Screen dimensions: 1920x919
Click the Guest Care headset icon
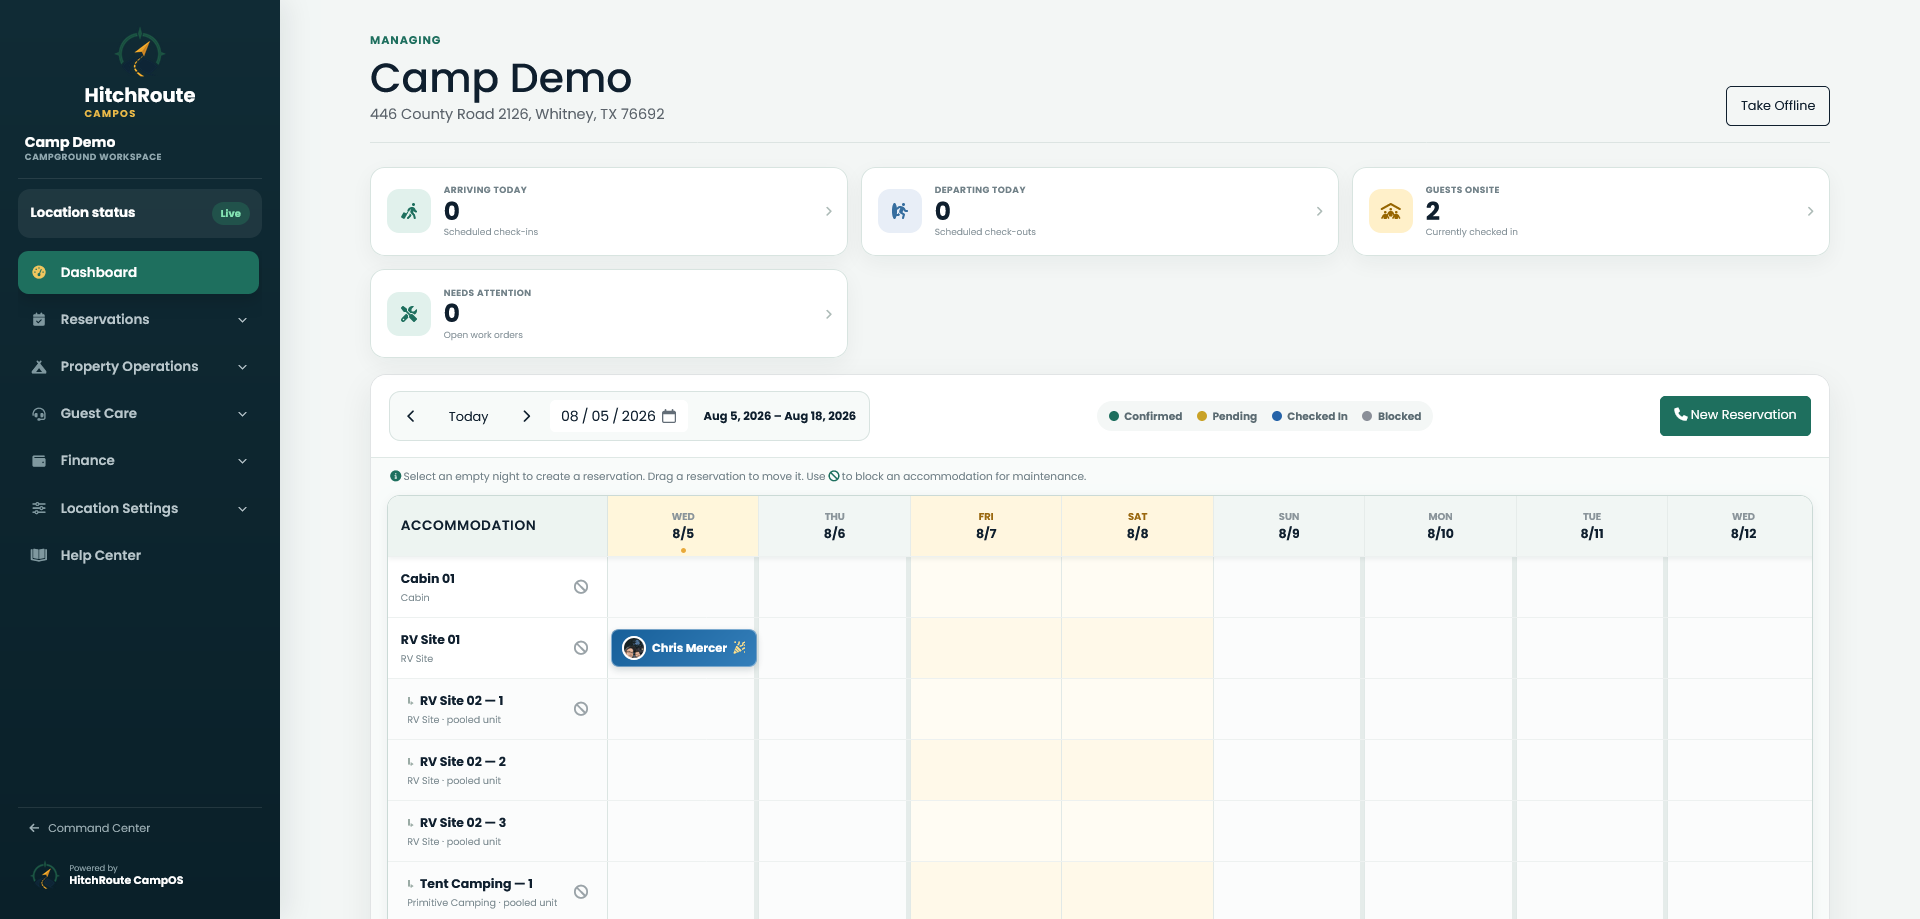coord(39,414)
